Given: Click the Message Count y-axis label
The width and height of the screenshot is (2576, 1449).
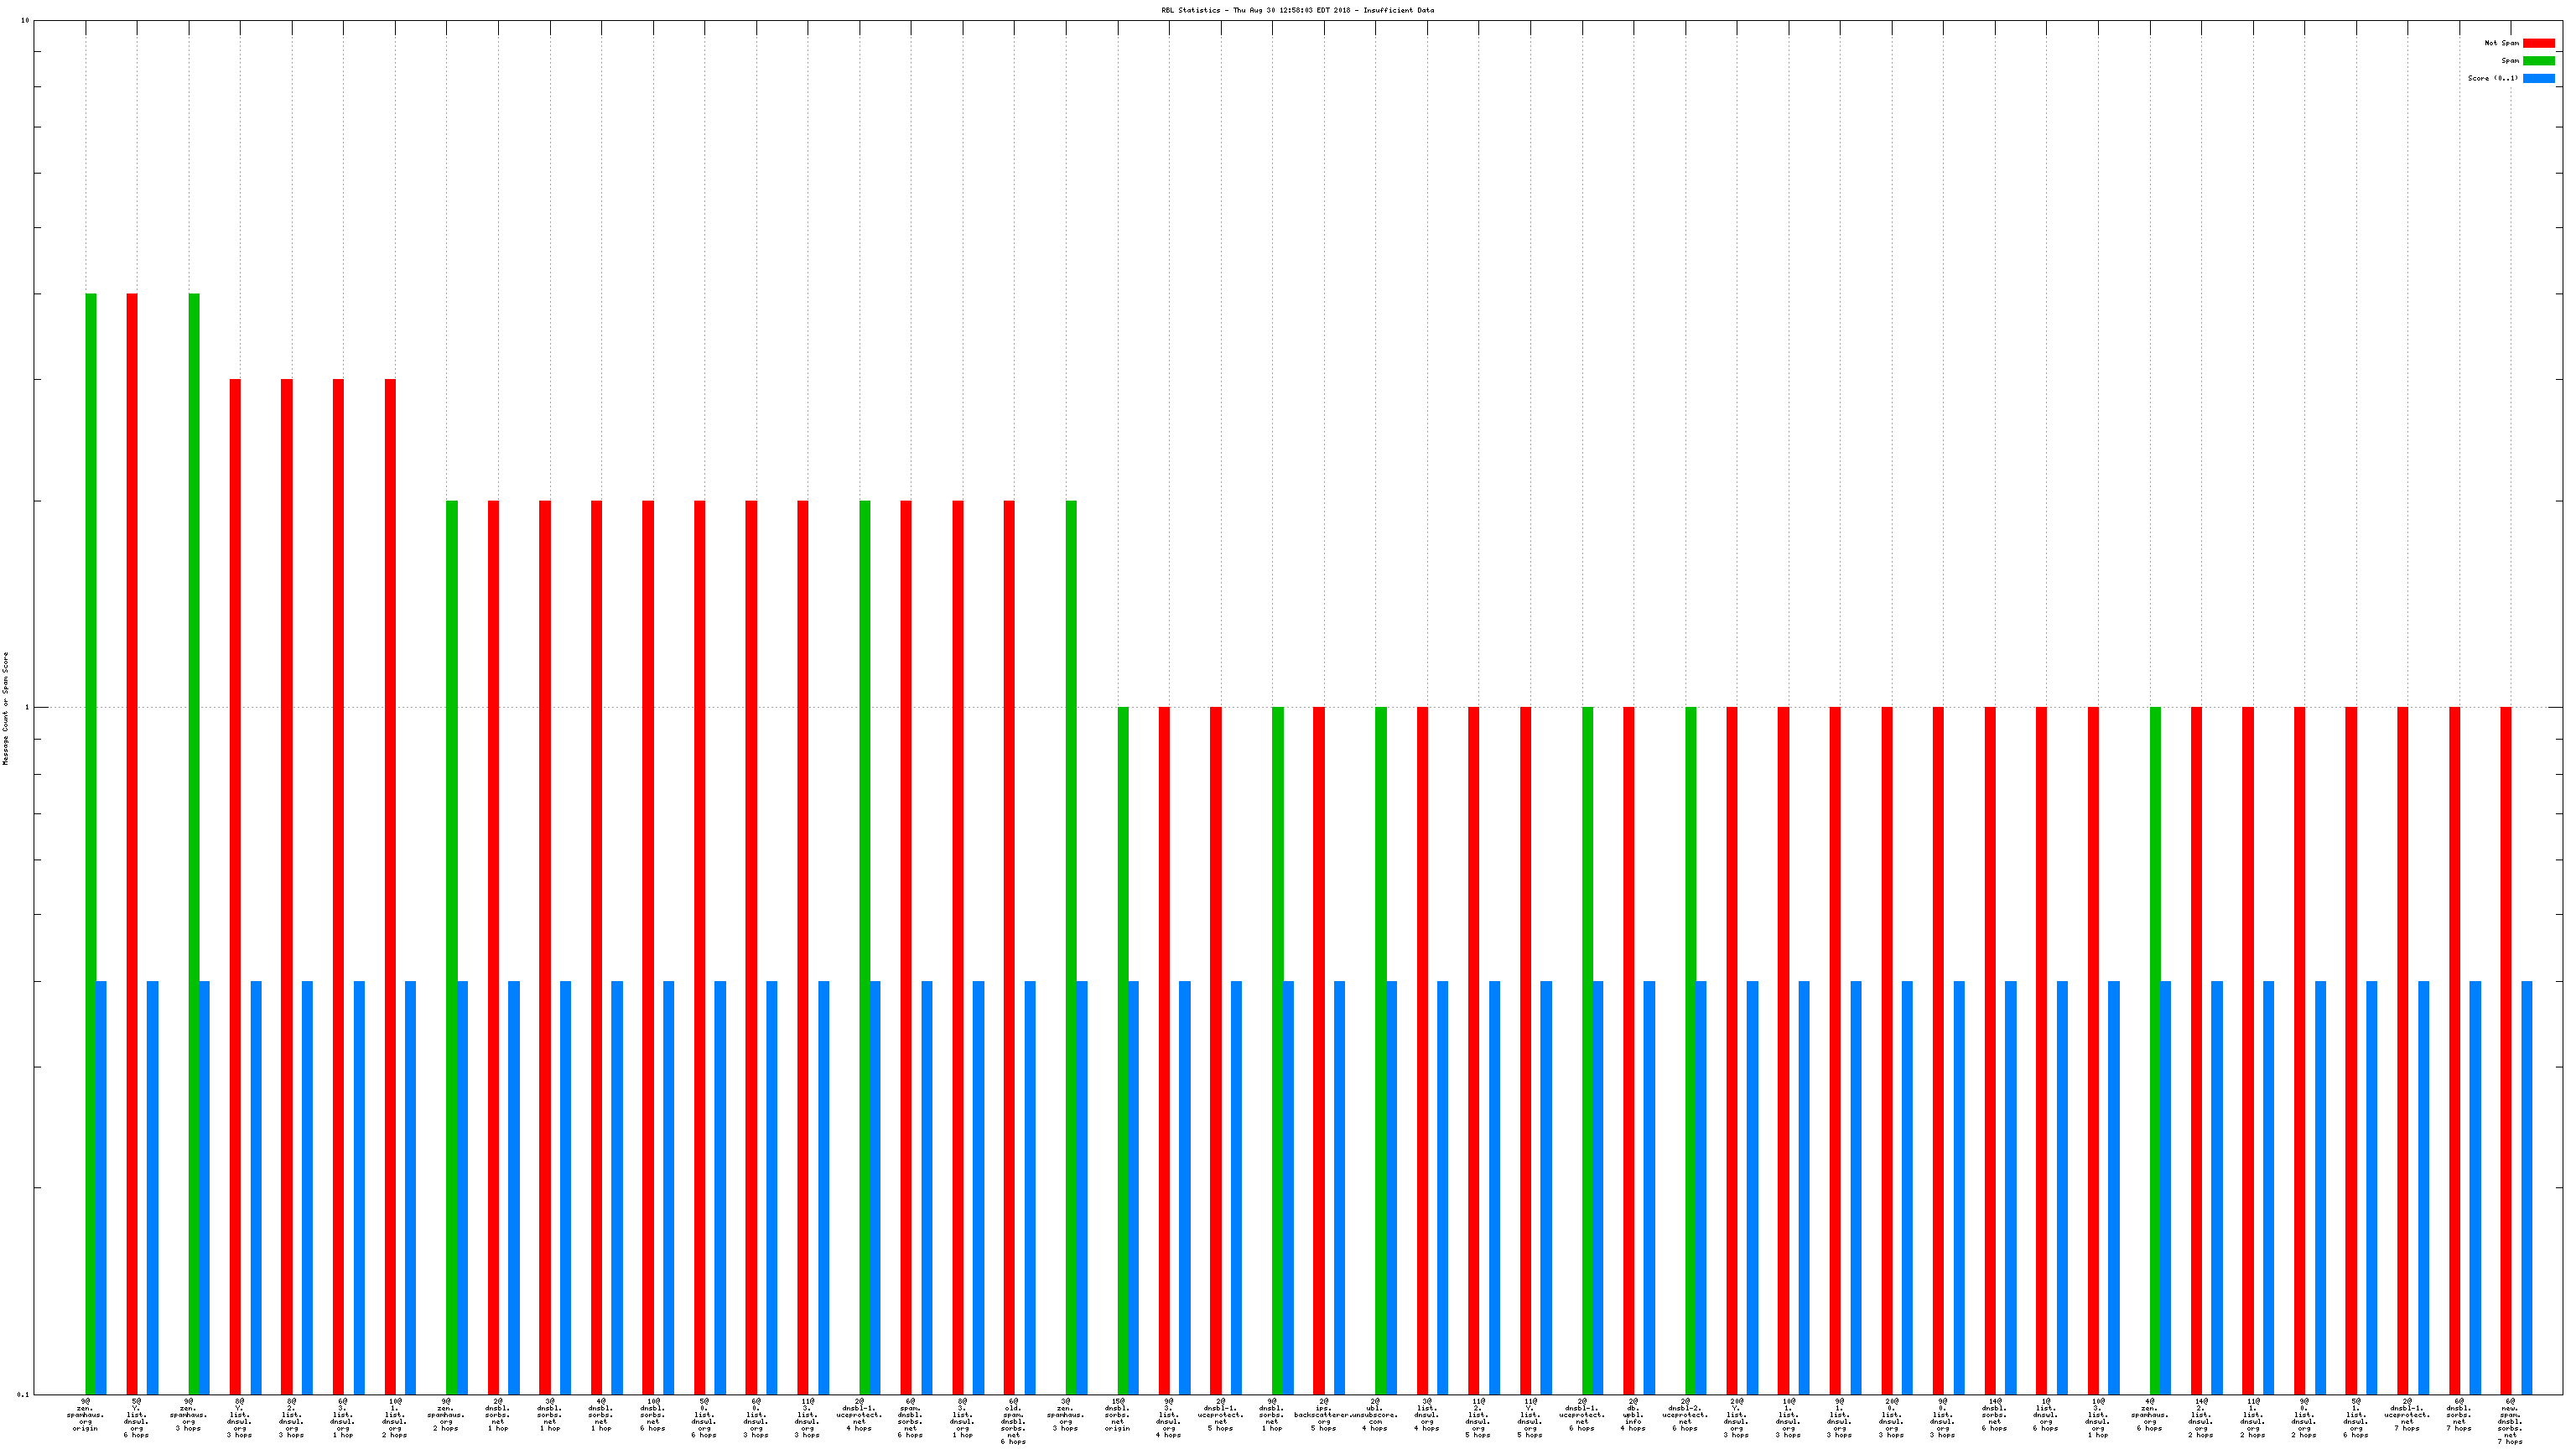Looking at the screenshot, I should [5, 708].
